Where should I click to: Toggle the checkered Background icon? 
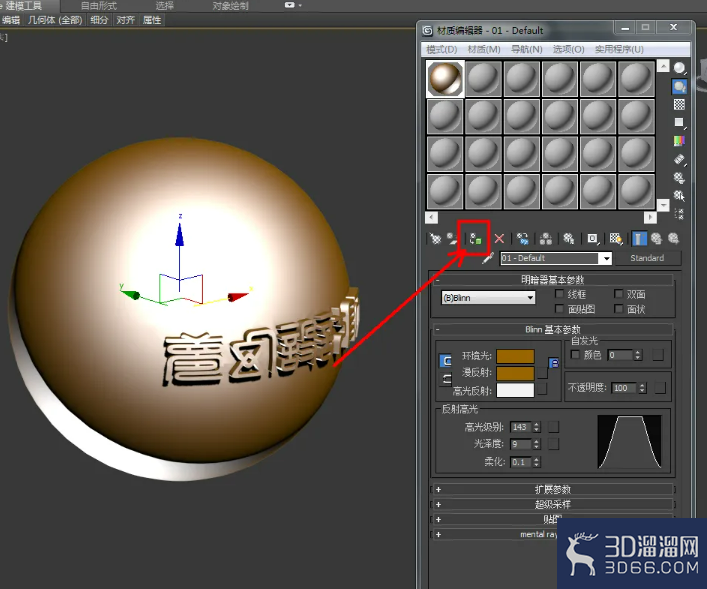[x=679, y=104]
